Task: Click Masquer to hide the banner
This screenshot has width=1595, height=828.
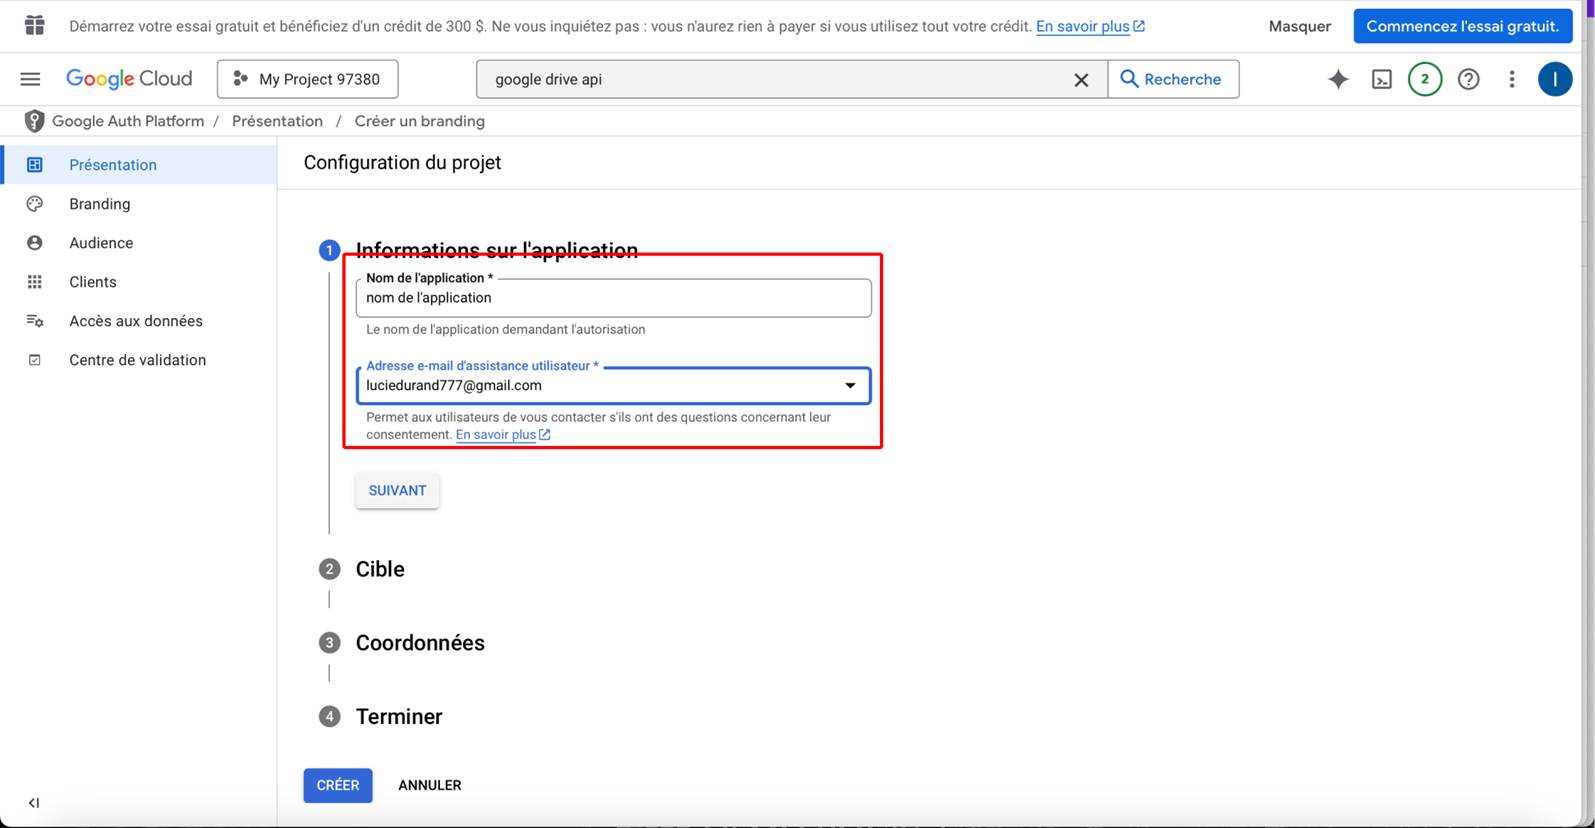Action: [x=1299, y=27]
